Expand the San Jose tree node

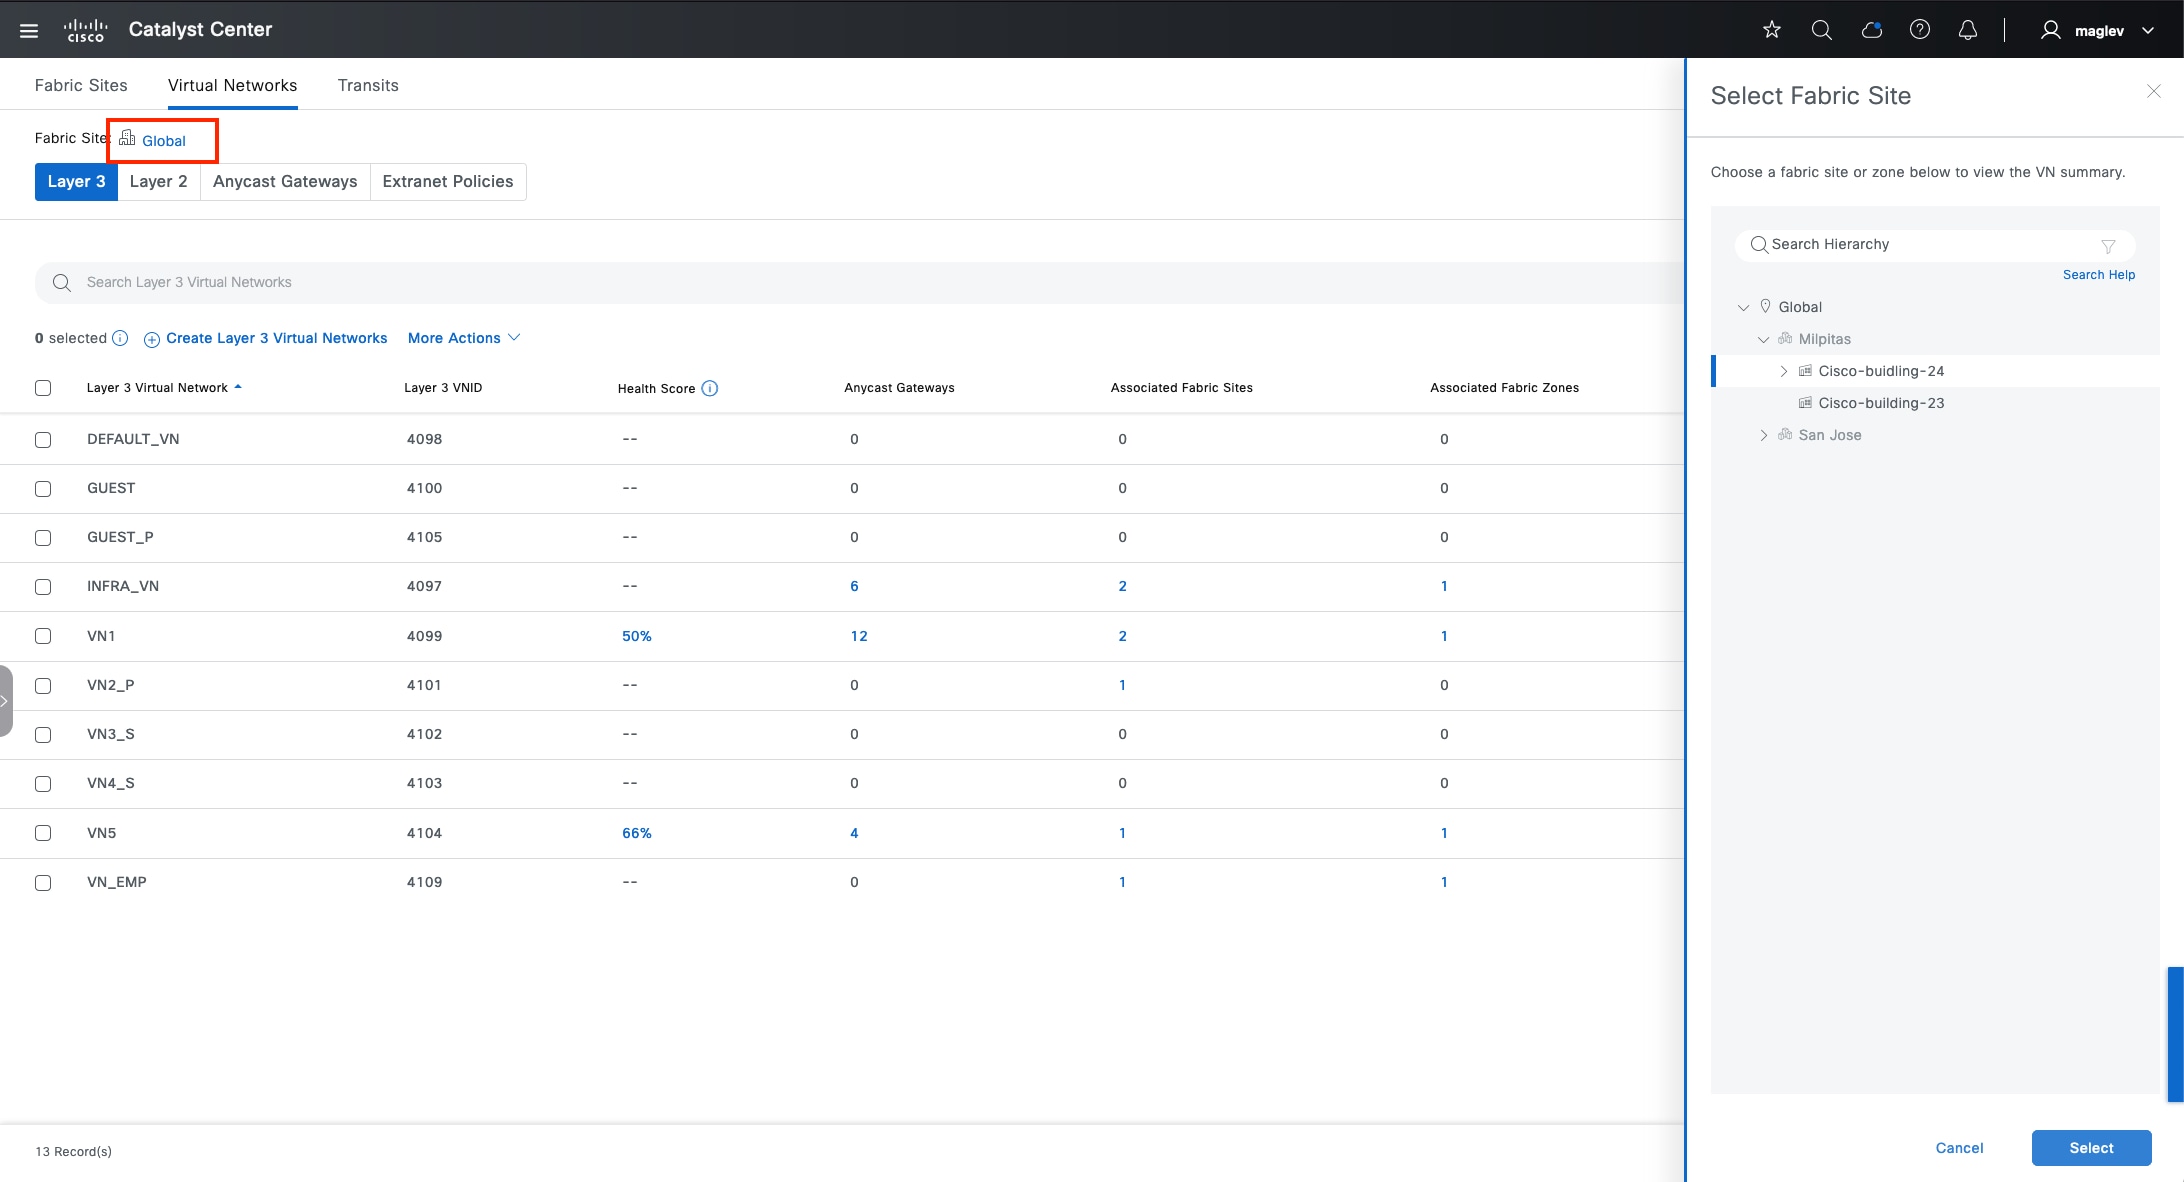[1763, 435]
